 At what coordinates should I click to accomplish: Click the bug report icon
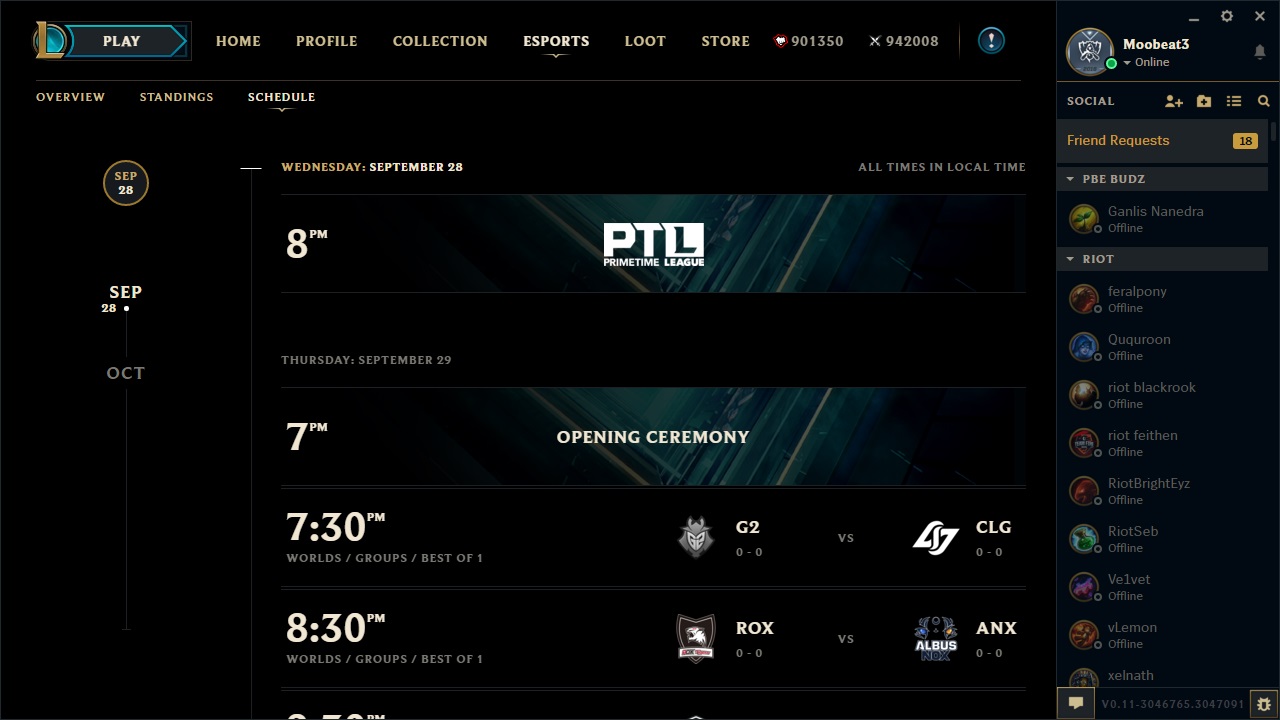click(1264, 704)
